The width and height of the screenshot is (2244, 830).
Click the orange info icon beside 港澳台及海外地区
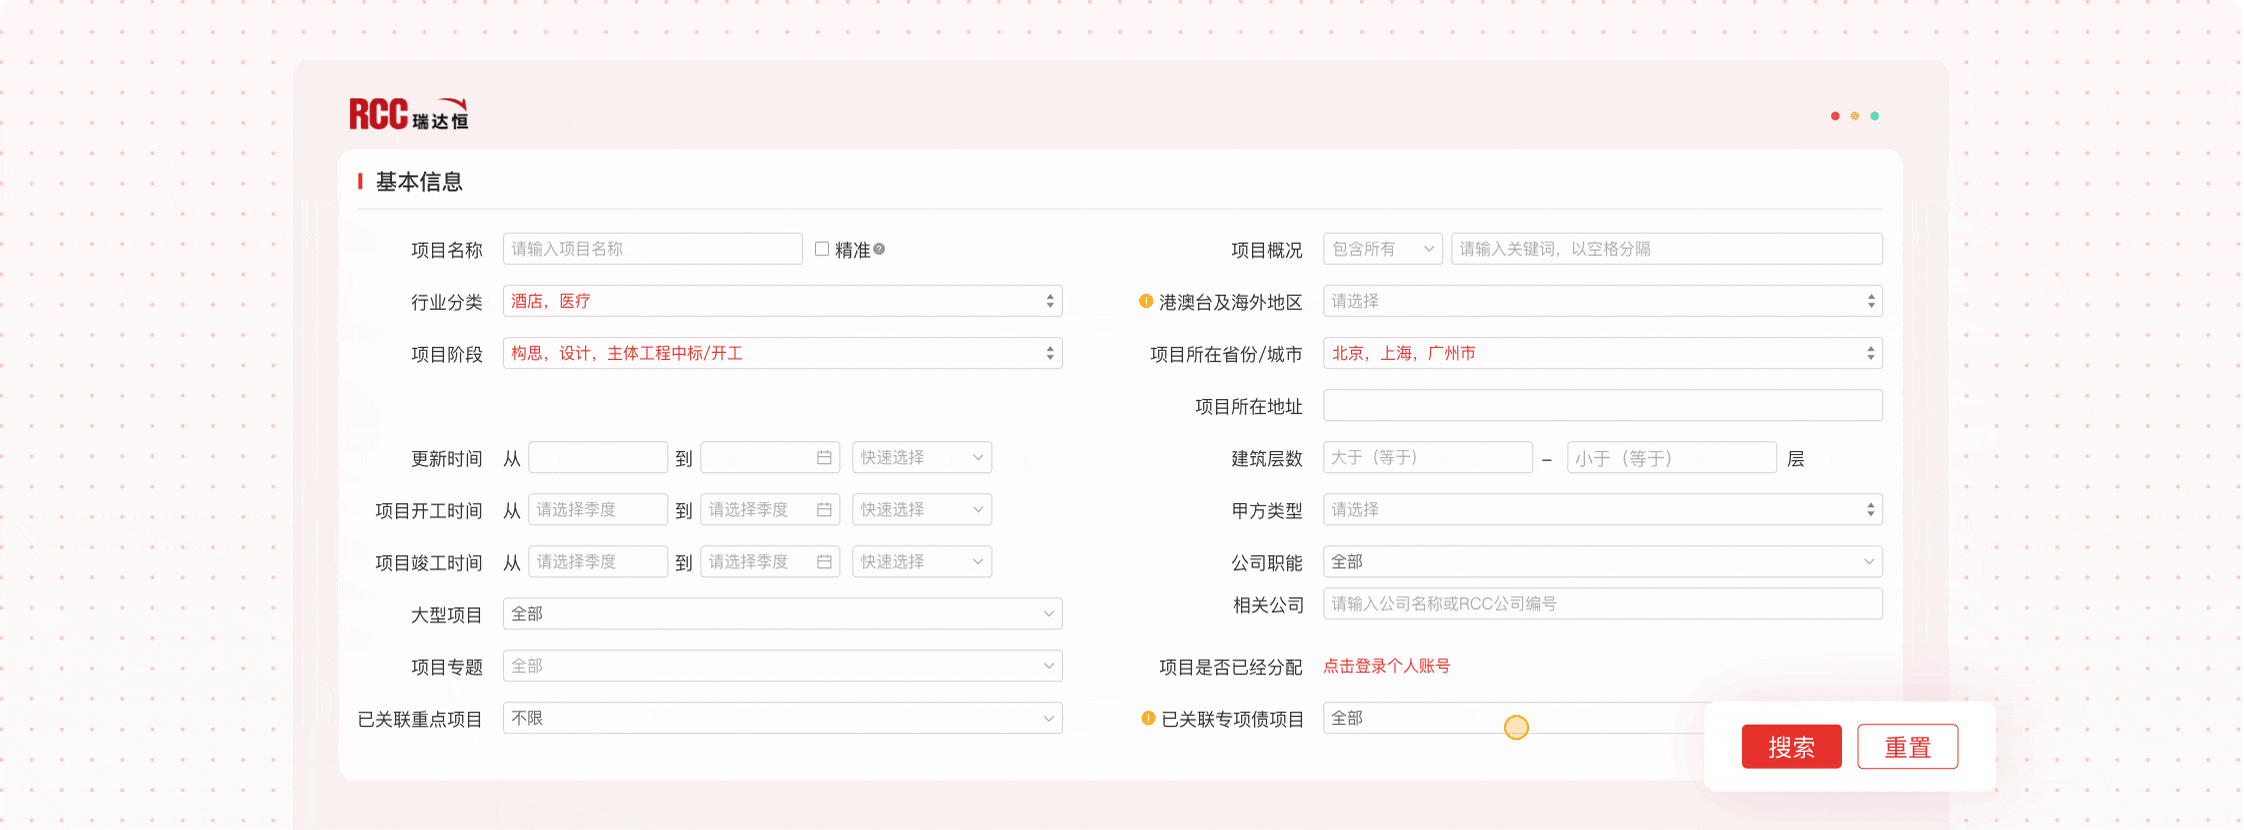pos(1146,301)
